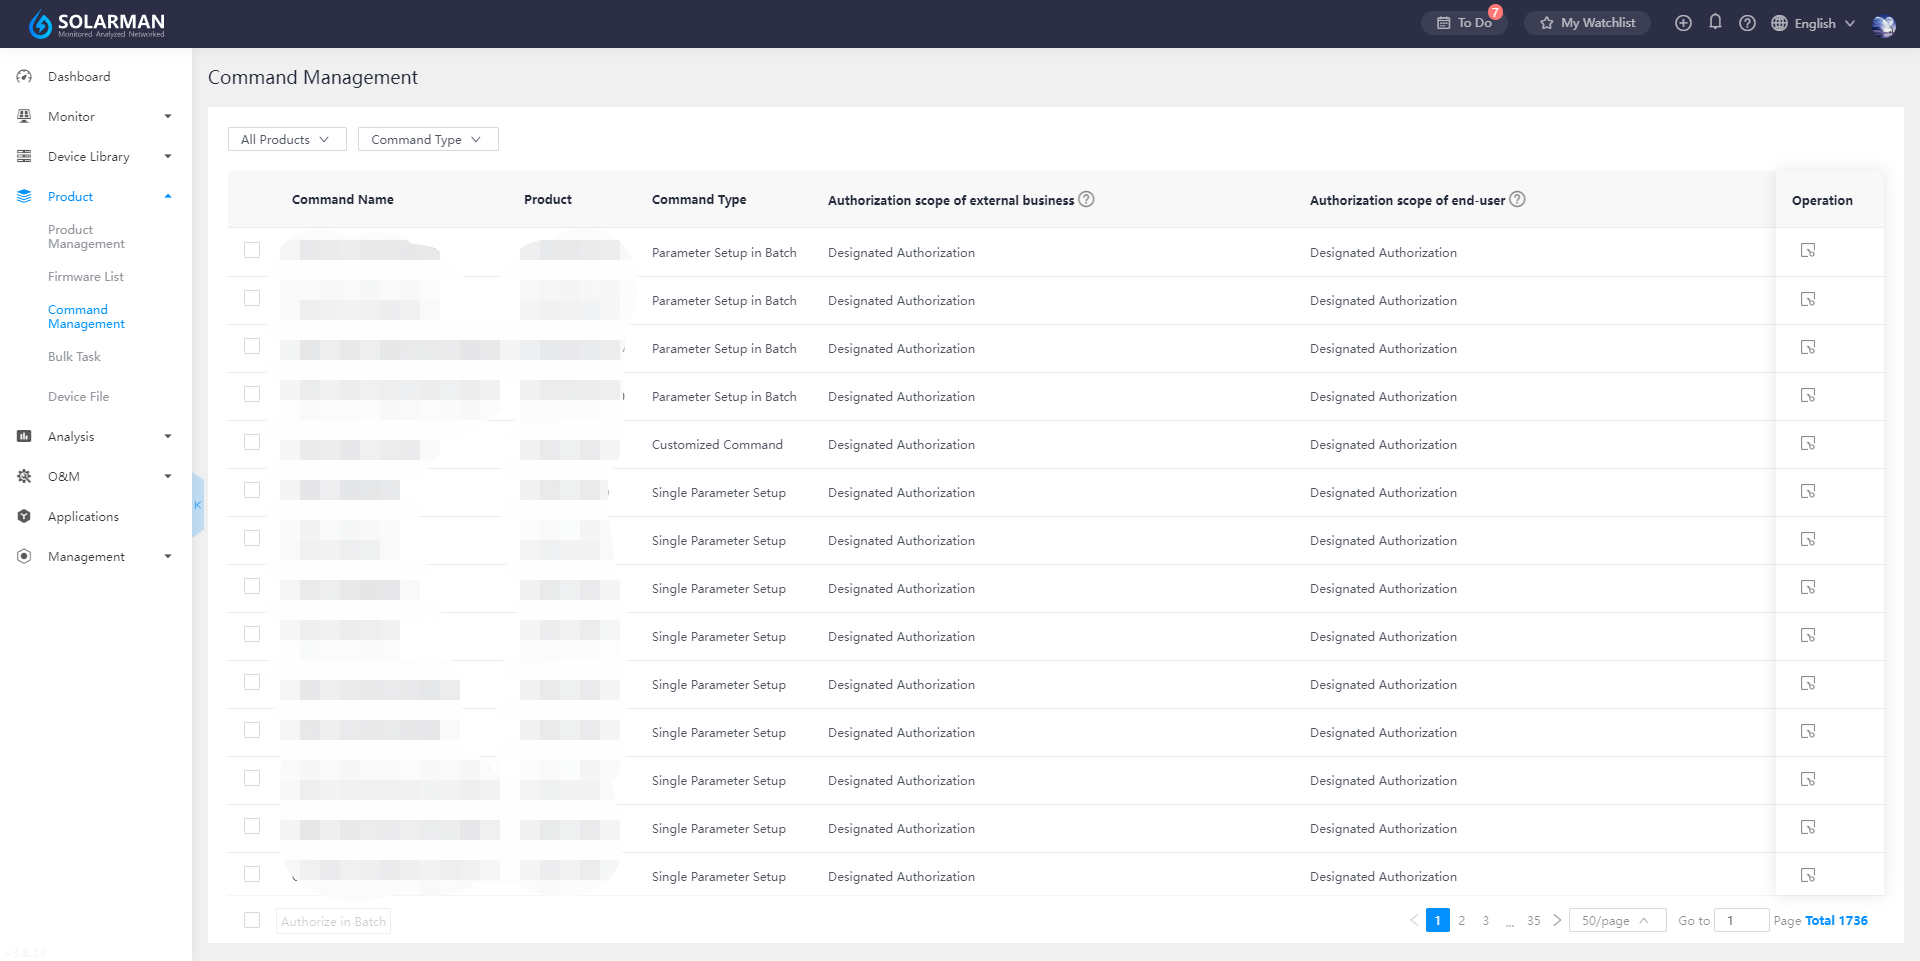Open Device File in sidebar

78,396
